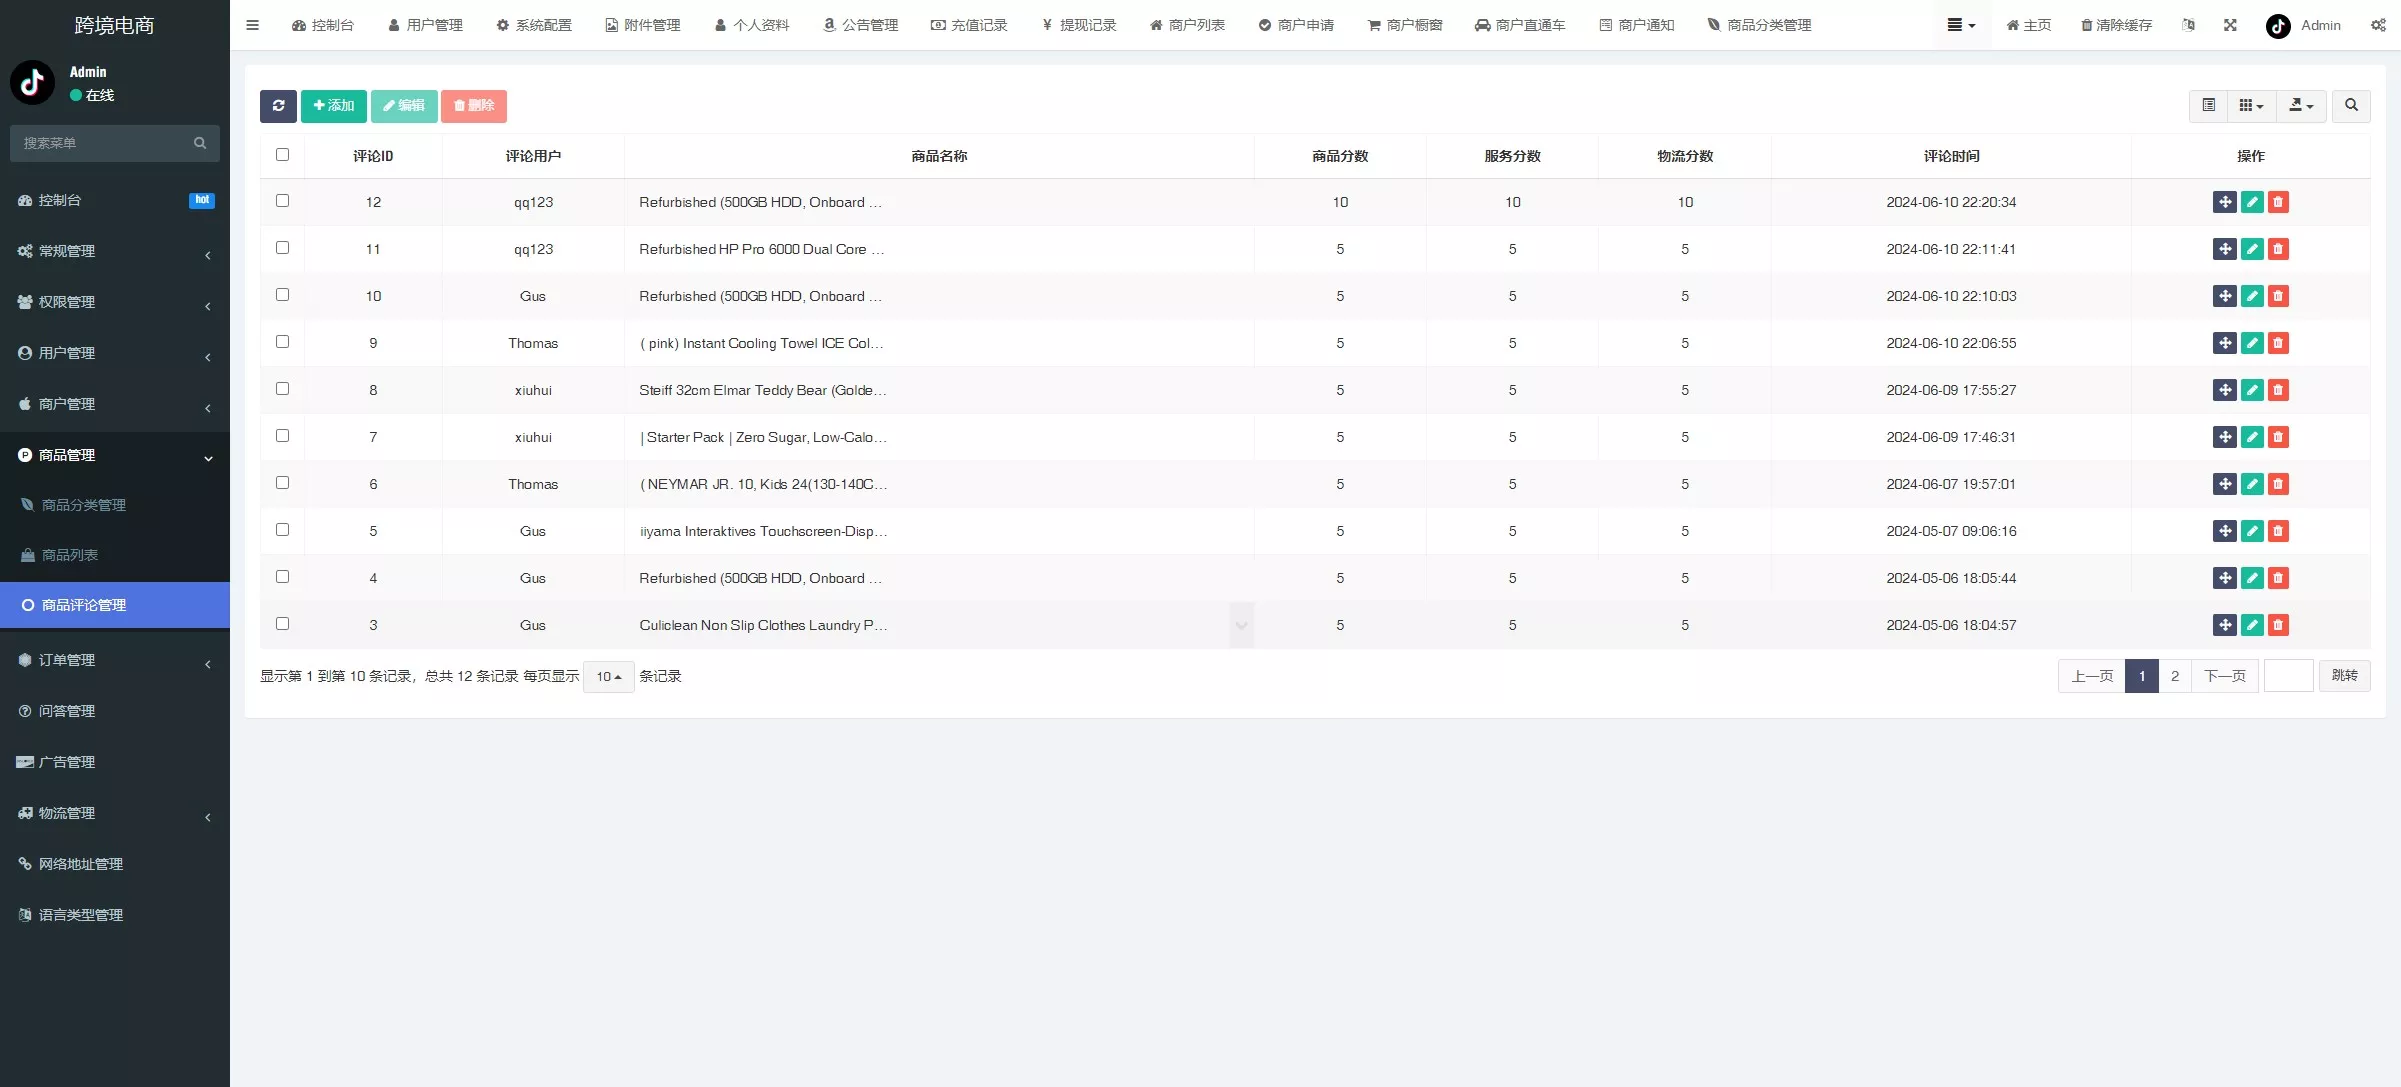Click the drag-move icon for comment 7
The height and width of the screenshot is (1087, 2401).
coord(2224,437)
